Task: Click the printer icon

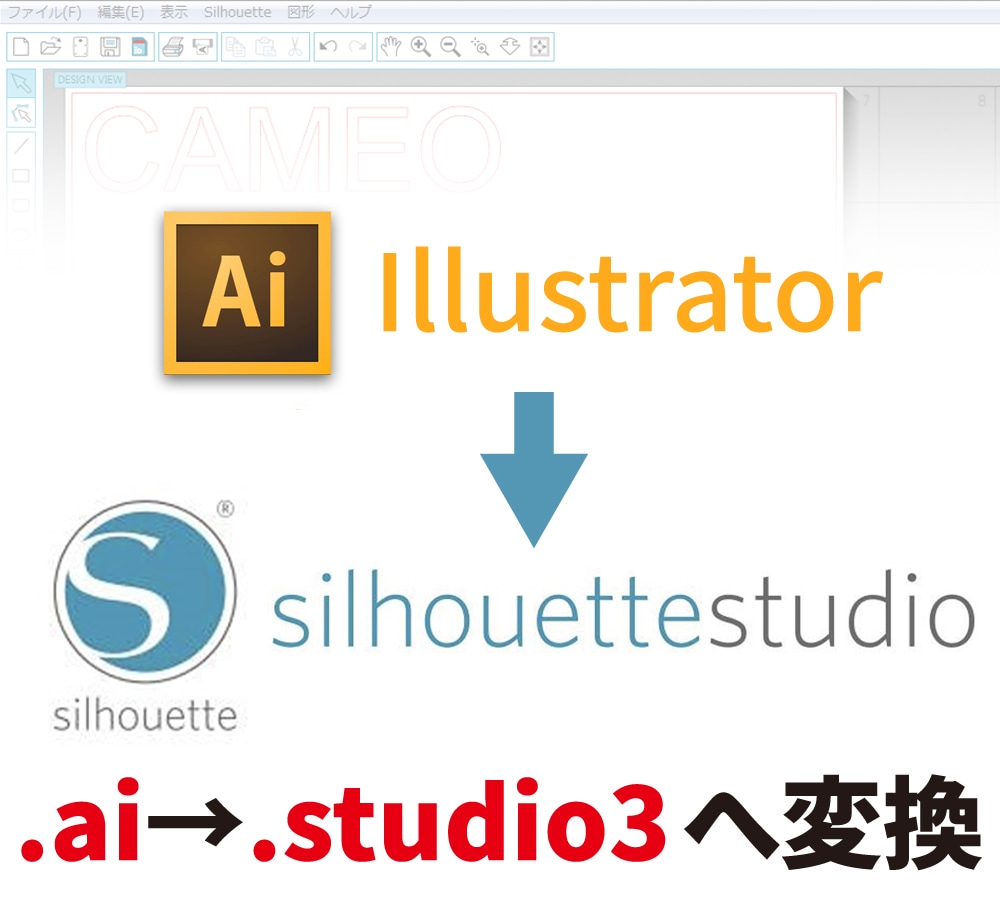Action: click(x=172, y=47)
